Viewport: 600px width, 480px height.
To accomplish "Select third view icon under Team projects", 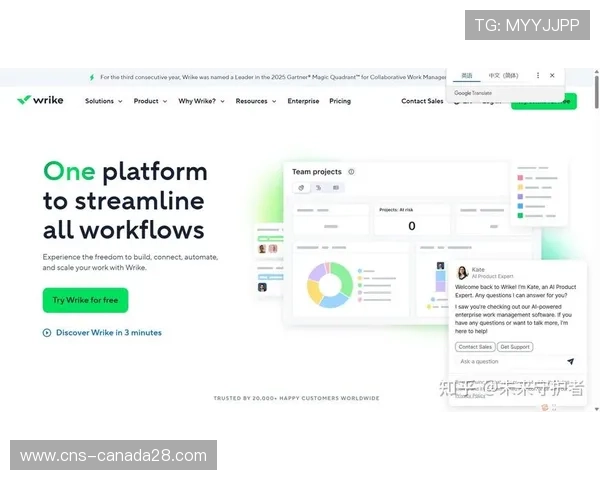I will pyautogui.click(x=335, y=187).
